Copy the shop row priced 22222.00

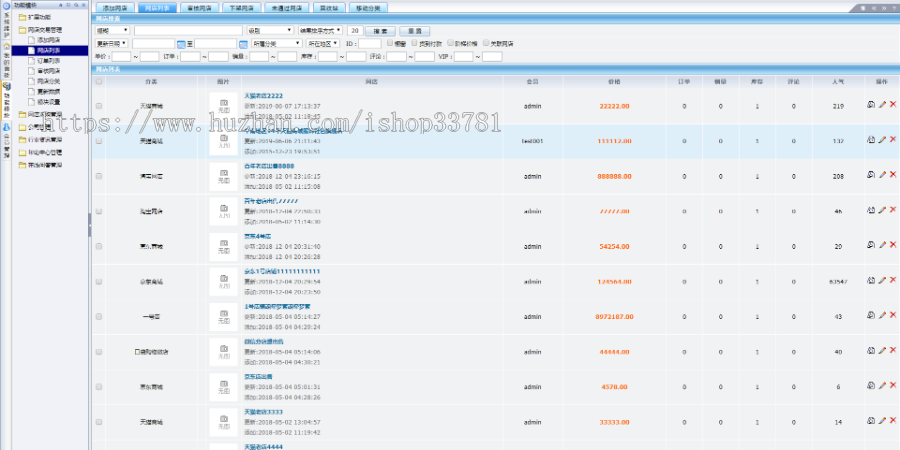[x=871, y=104]
